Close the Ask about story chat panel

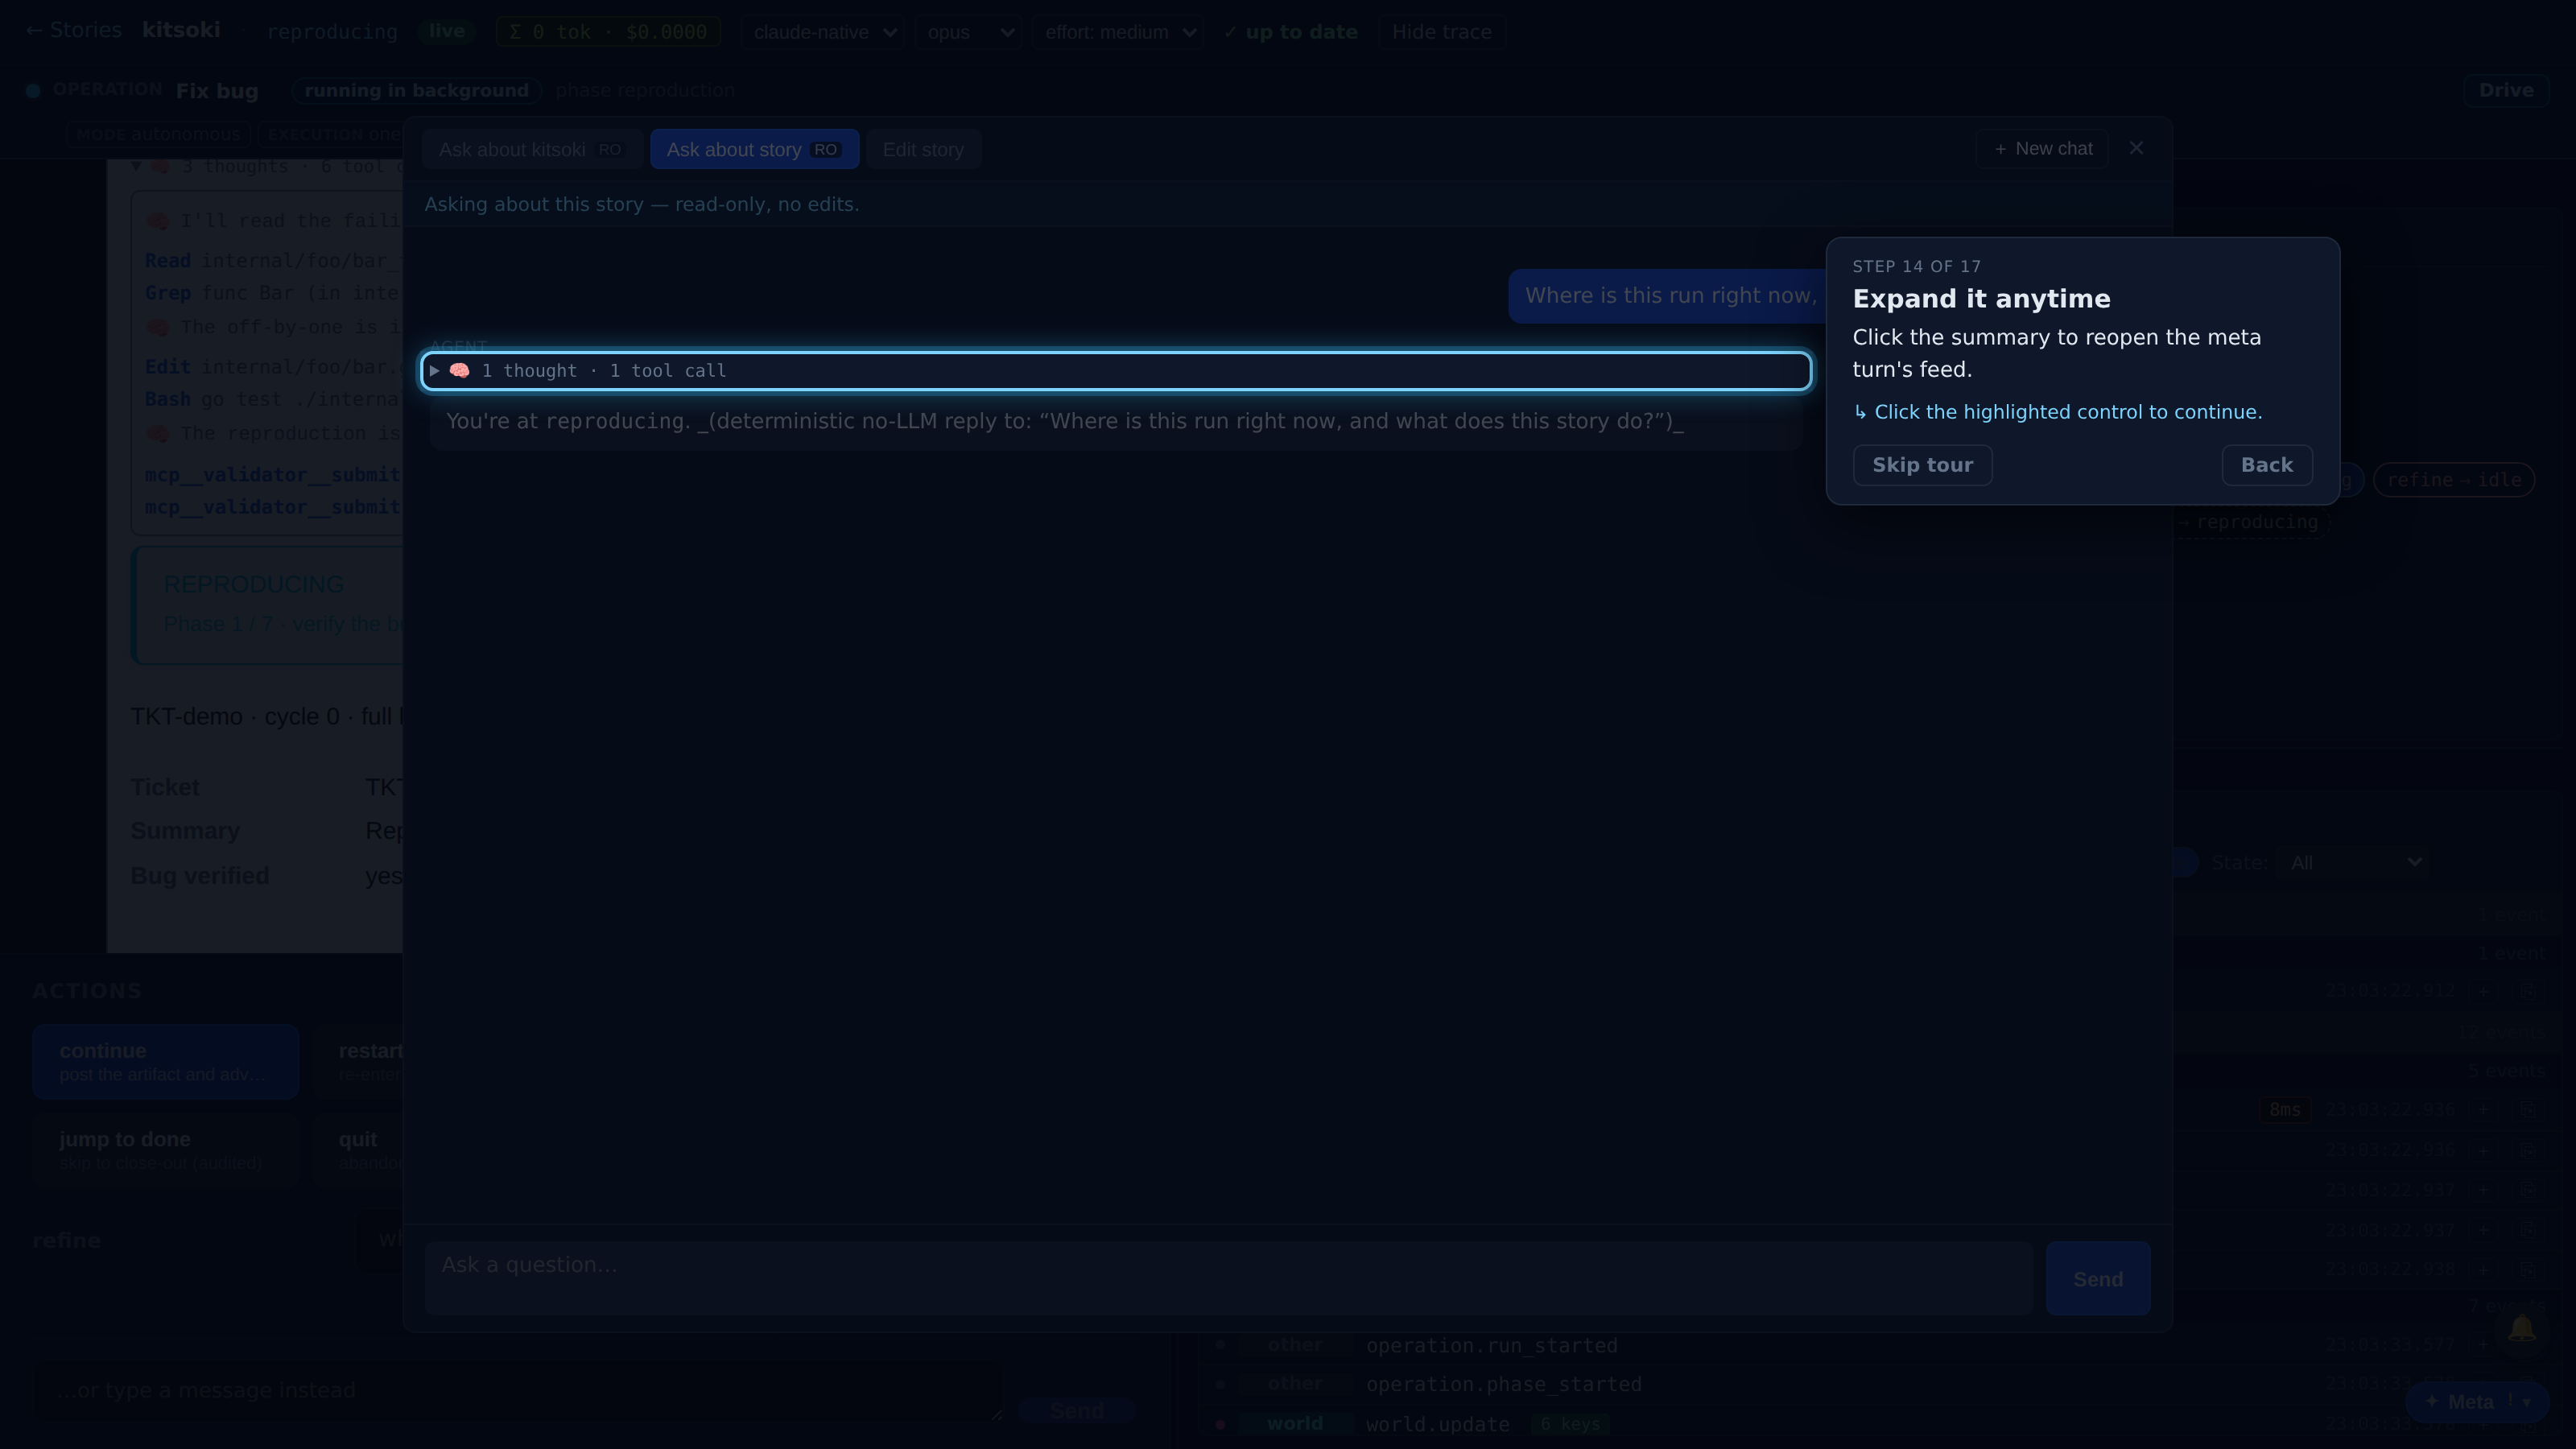coord(2136,148)
